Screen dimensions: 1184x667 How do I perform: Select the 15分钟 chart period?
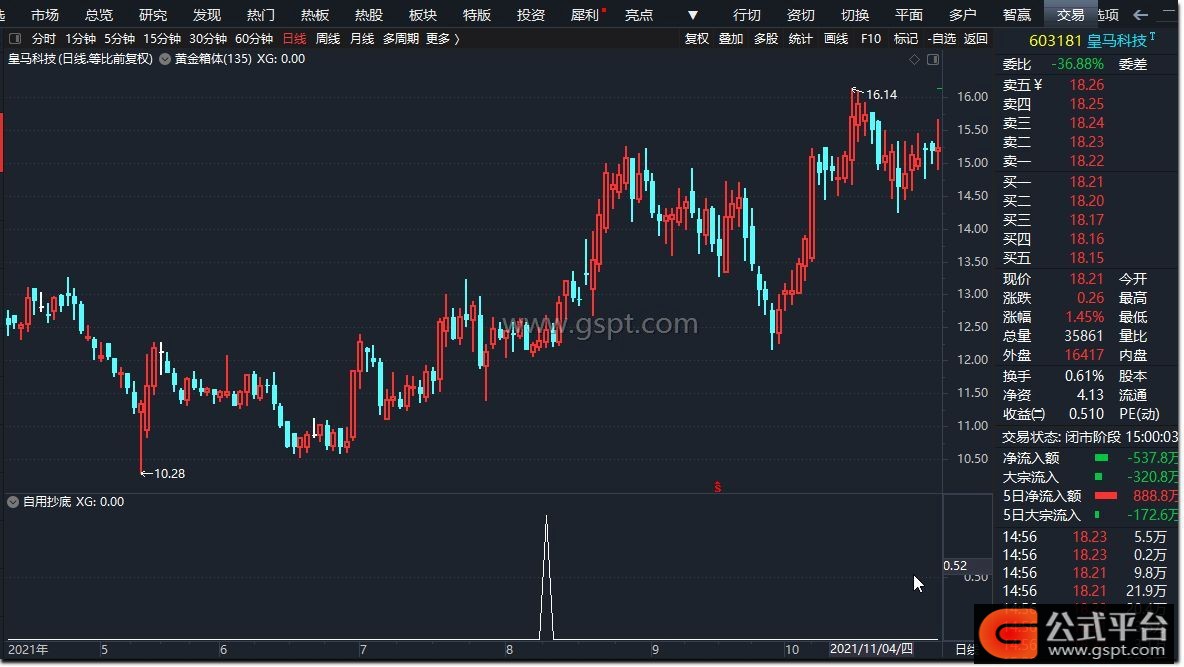pyautogui.click(x=162, y=39)
